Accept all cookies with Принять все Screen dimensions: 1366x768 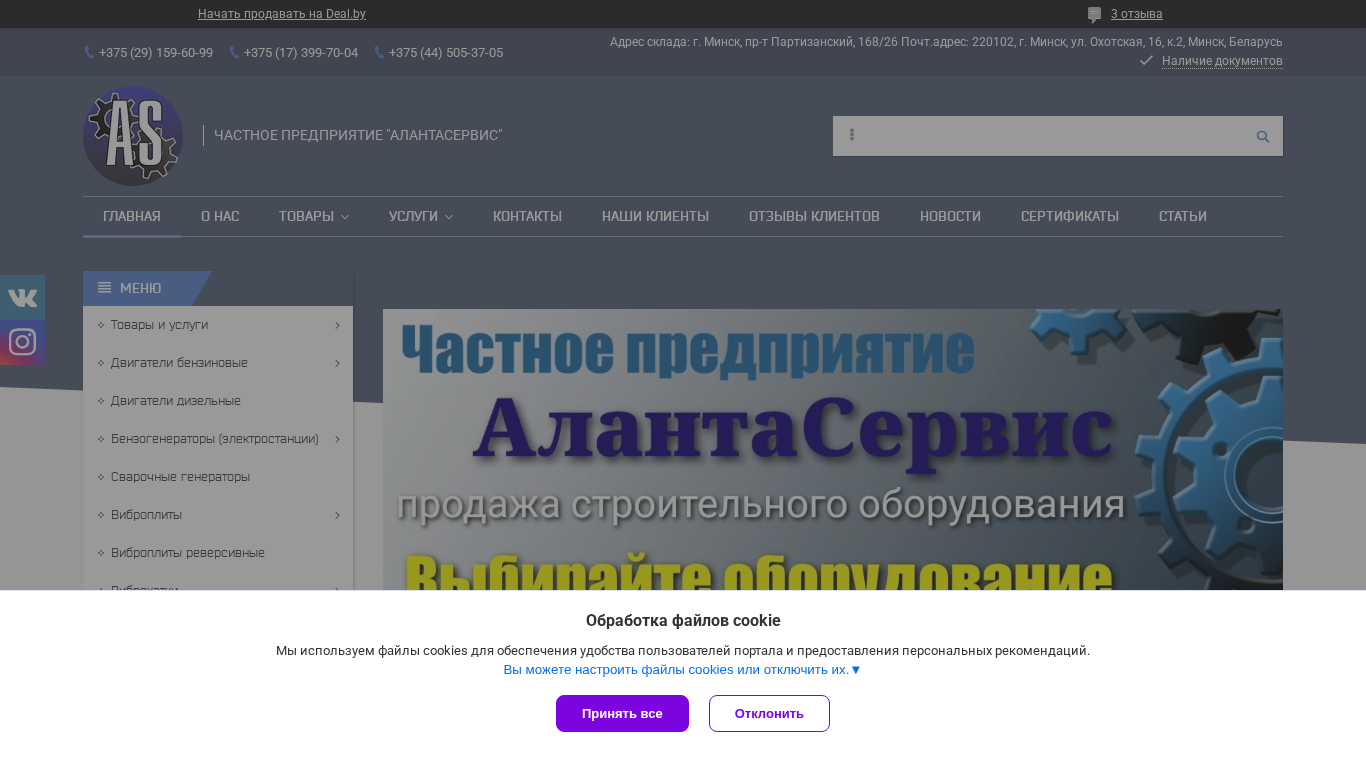click(x=622, y=714)
